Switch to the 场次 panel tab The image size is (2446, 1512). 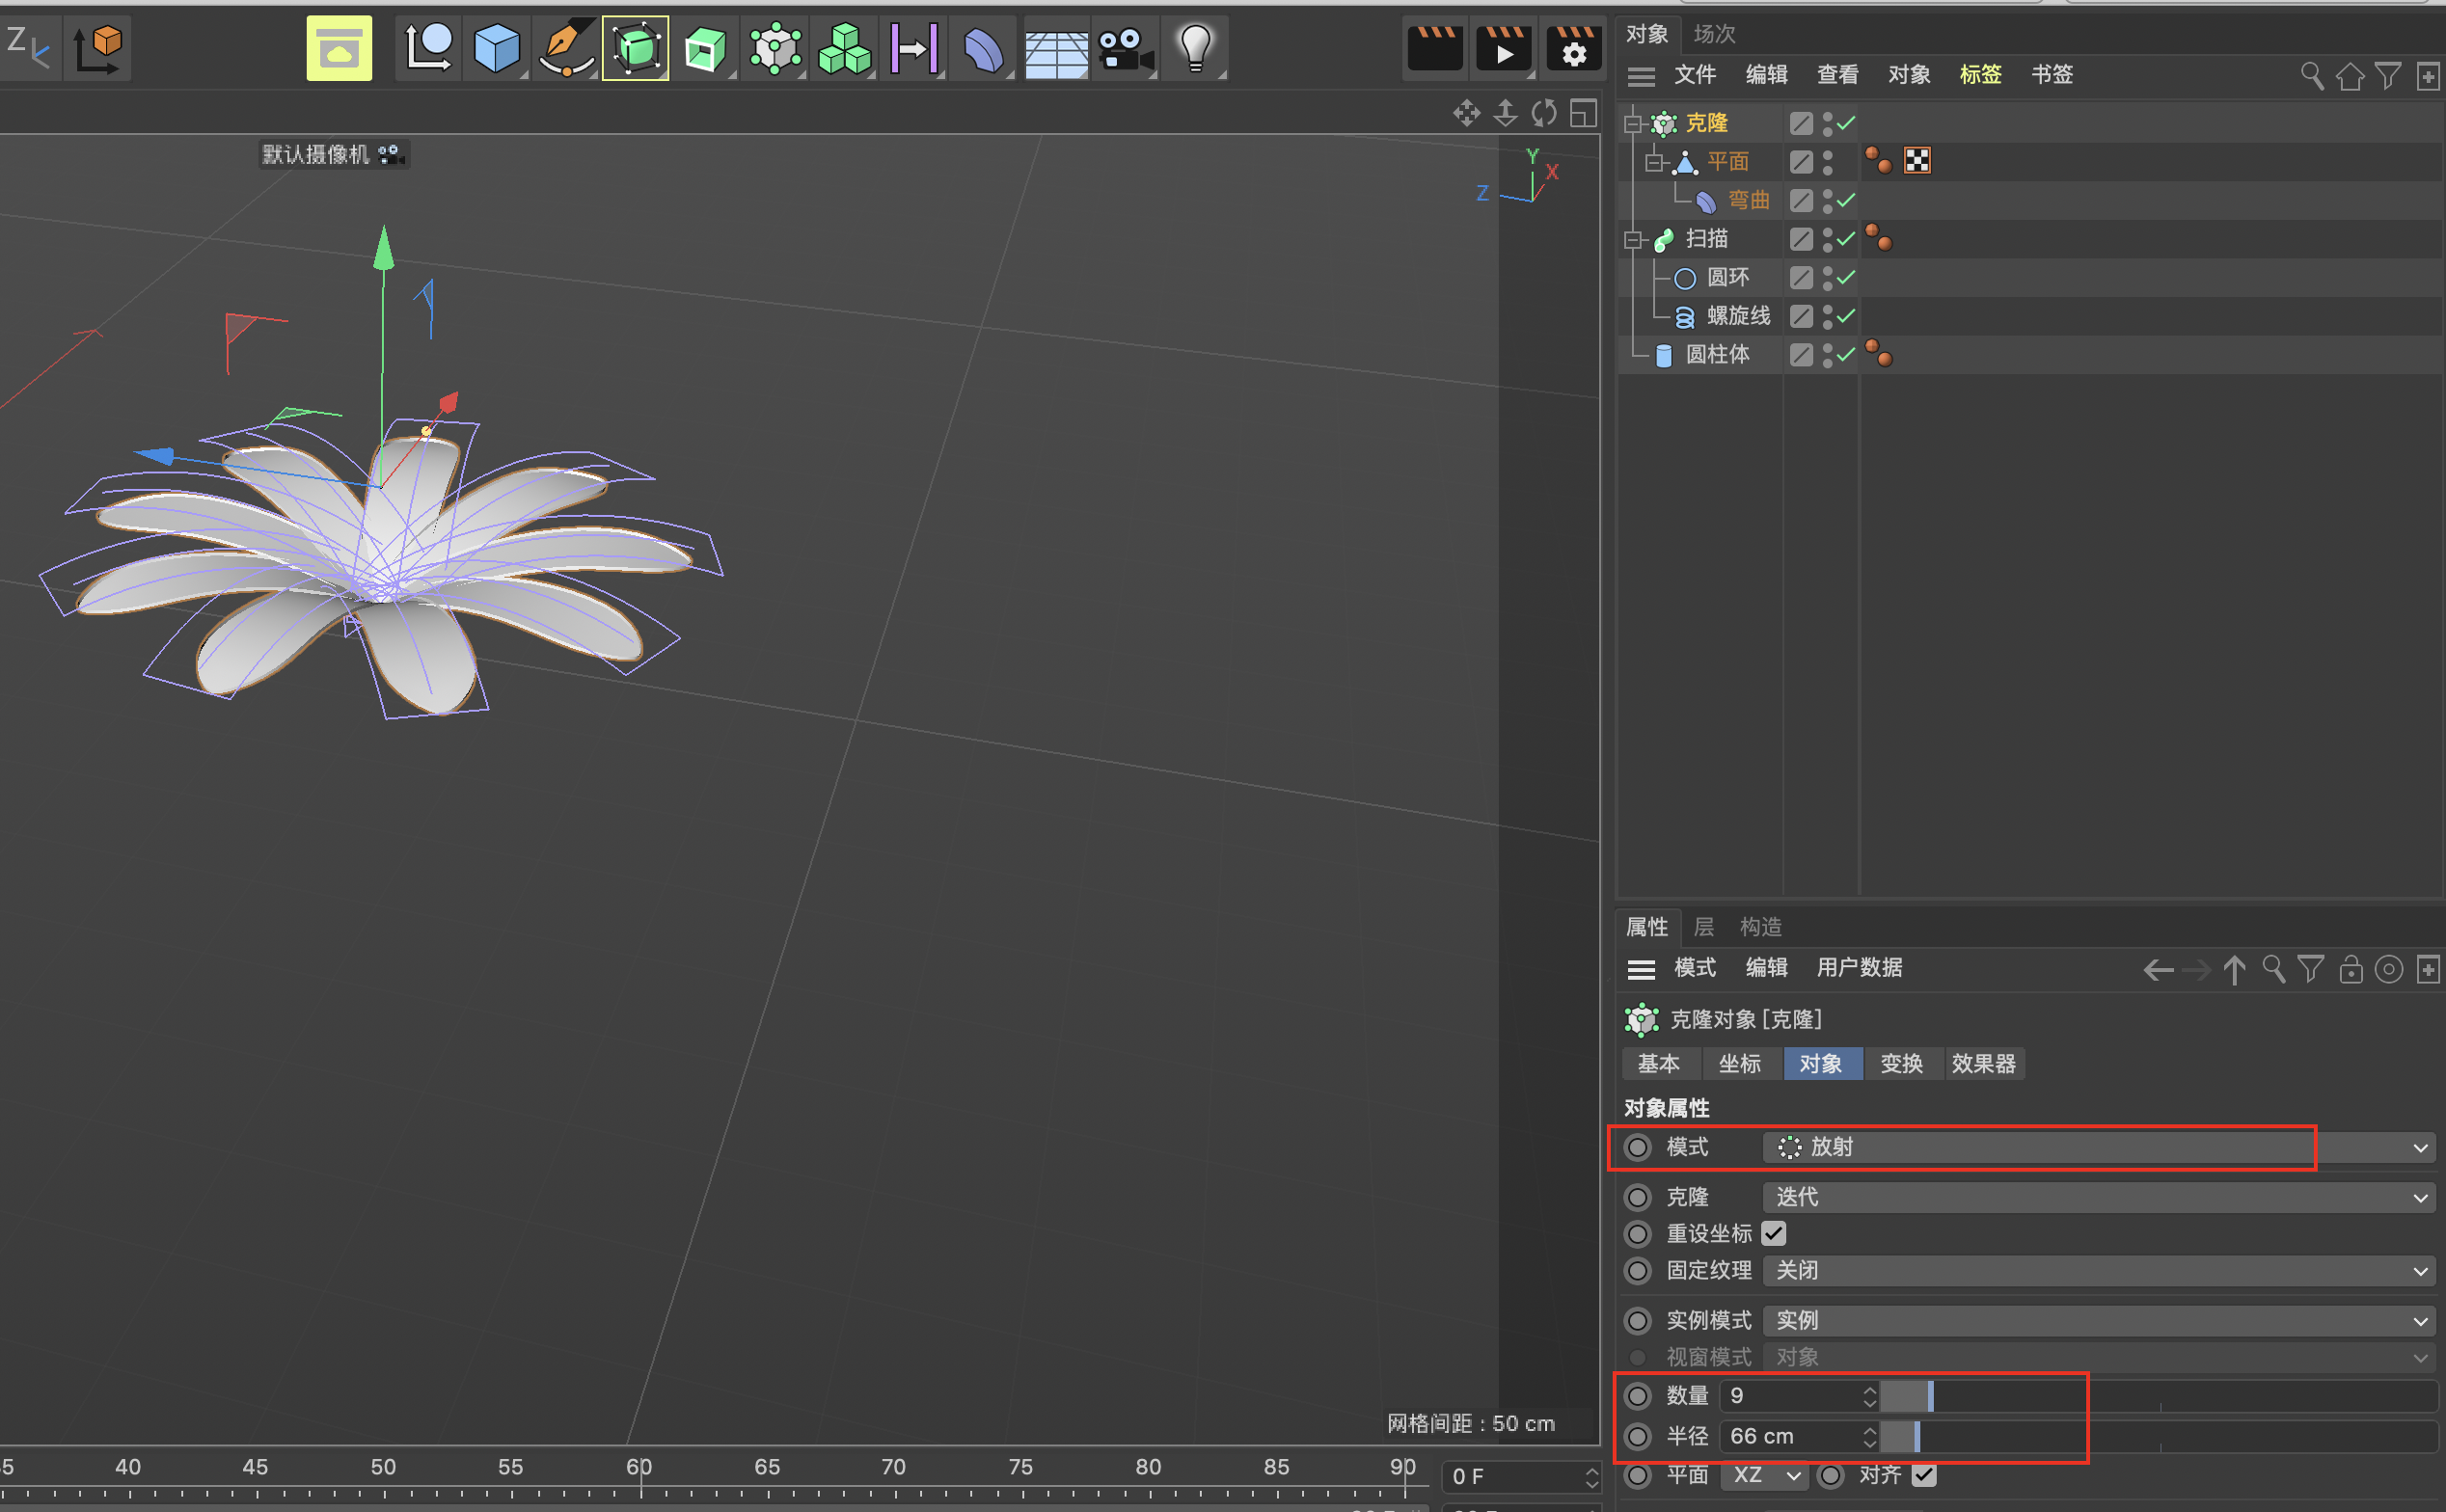point(1714,34)
